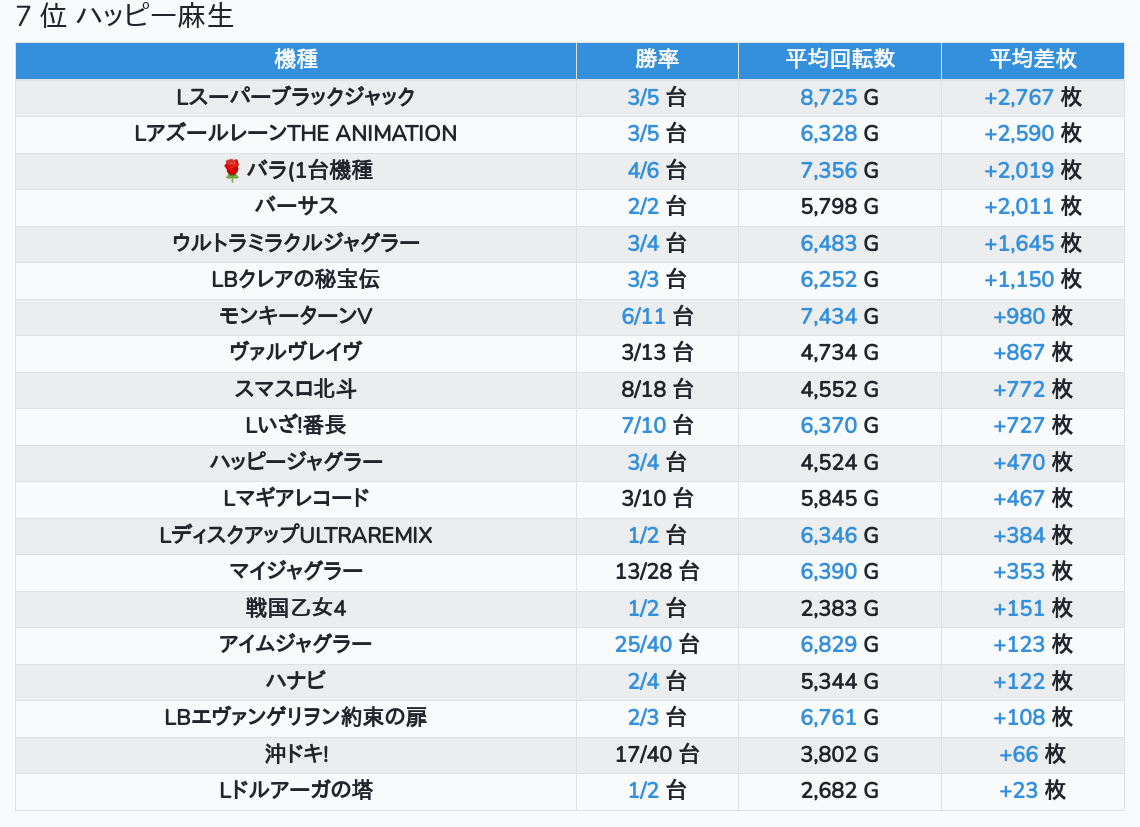
Task: Click the 25/40 台 win rate cell
Action: [657, 644]
